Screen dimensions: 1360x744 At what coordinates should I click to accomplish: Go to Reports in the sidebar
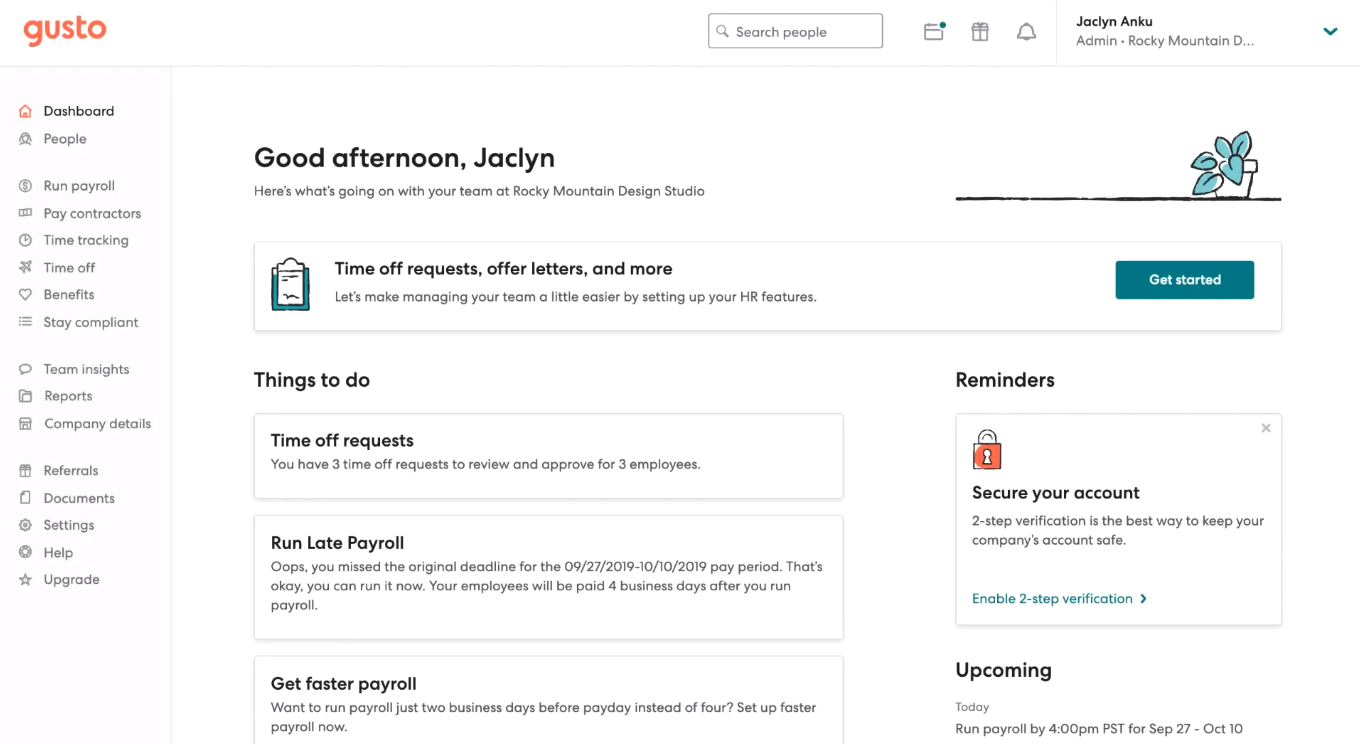68,396
